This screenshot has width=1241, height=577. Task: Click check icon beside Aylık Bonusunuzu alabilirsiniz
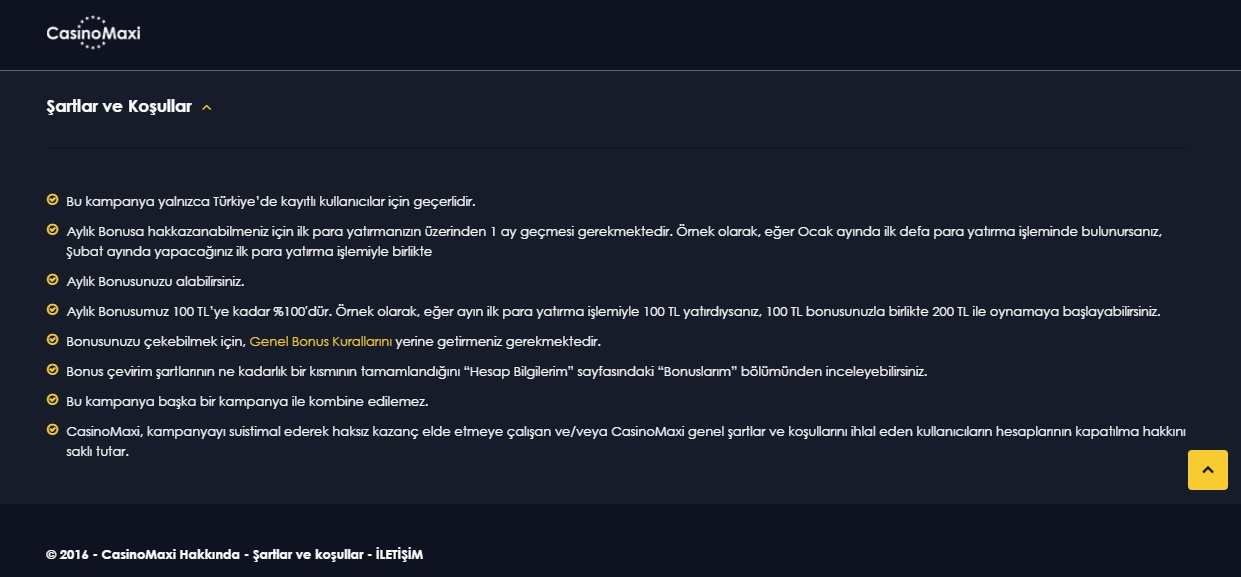(52, 280)
